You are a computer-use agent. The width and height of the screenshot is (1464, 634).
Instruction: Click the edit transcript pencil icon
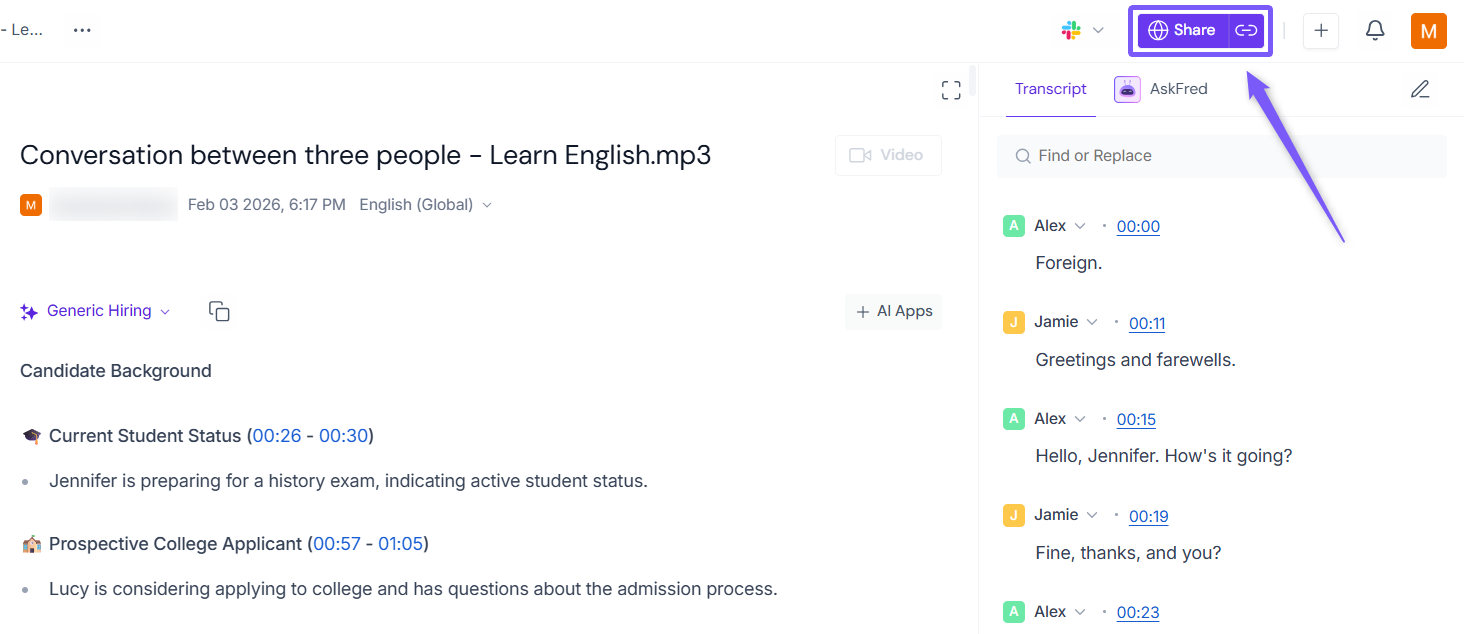(x=1420, y=89)
